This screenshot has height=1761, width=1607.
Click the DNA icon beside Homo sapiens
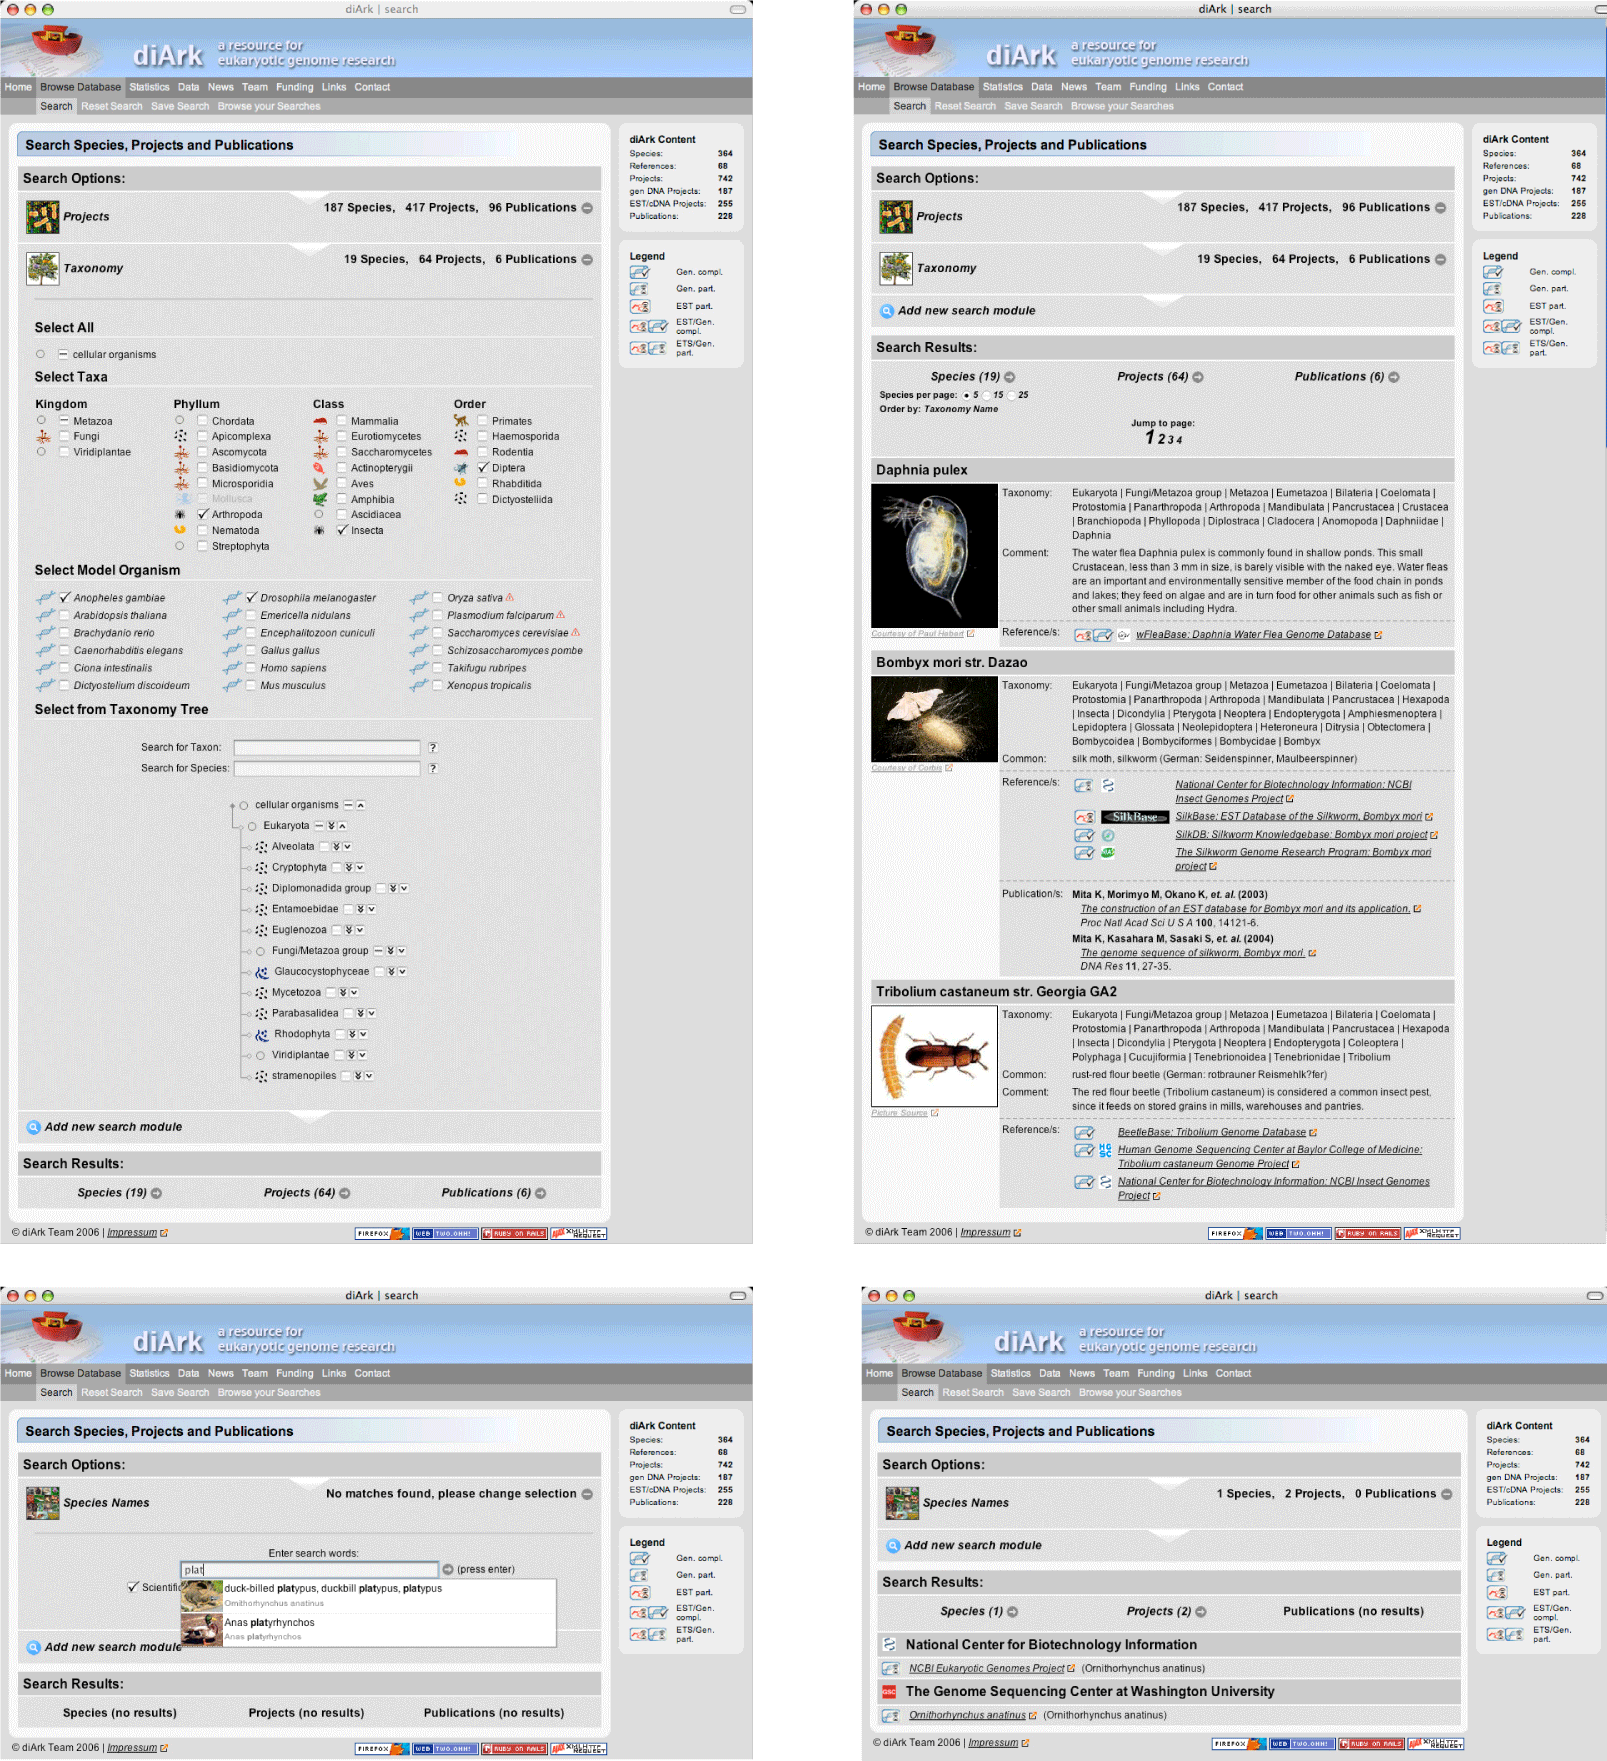(x=232, y=668)
